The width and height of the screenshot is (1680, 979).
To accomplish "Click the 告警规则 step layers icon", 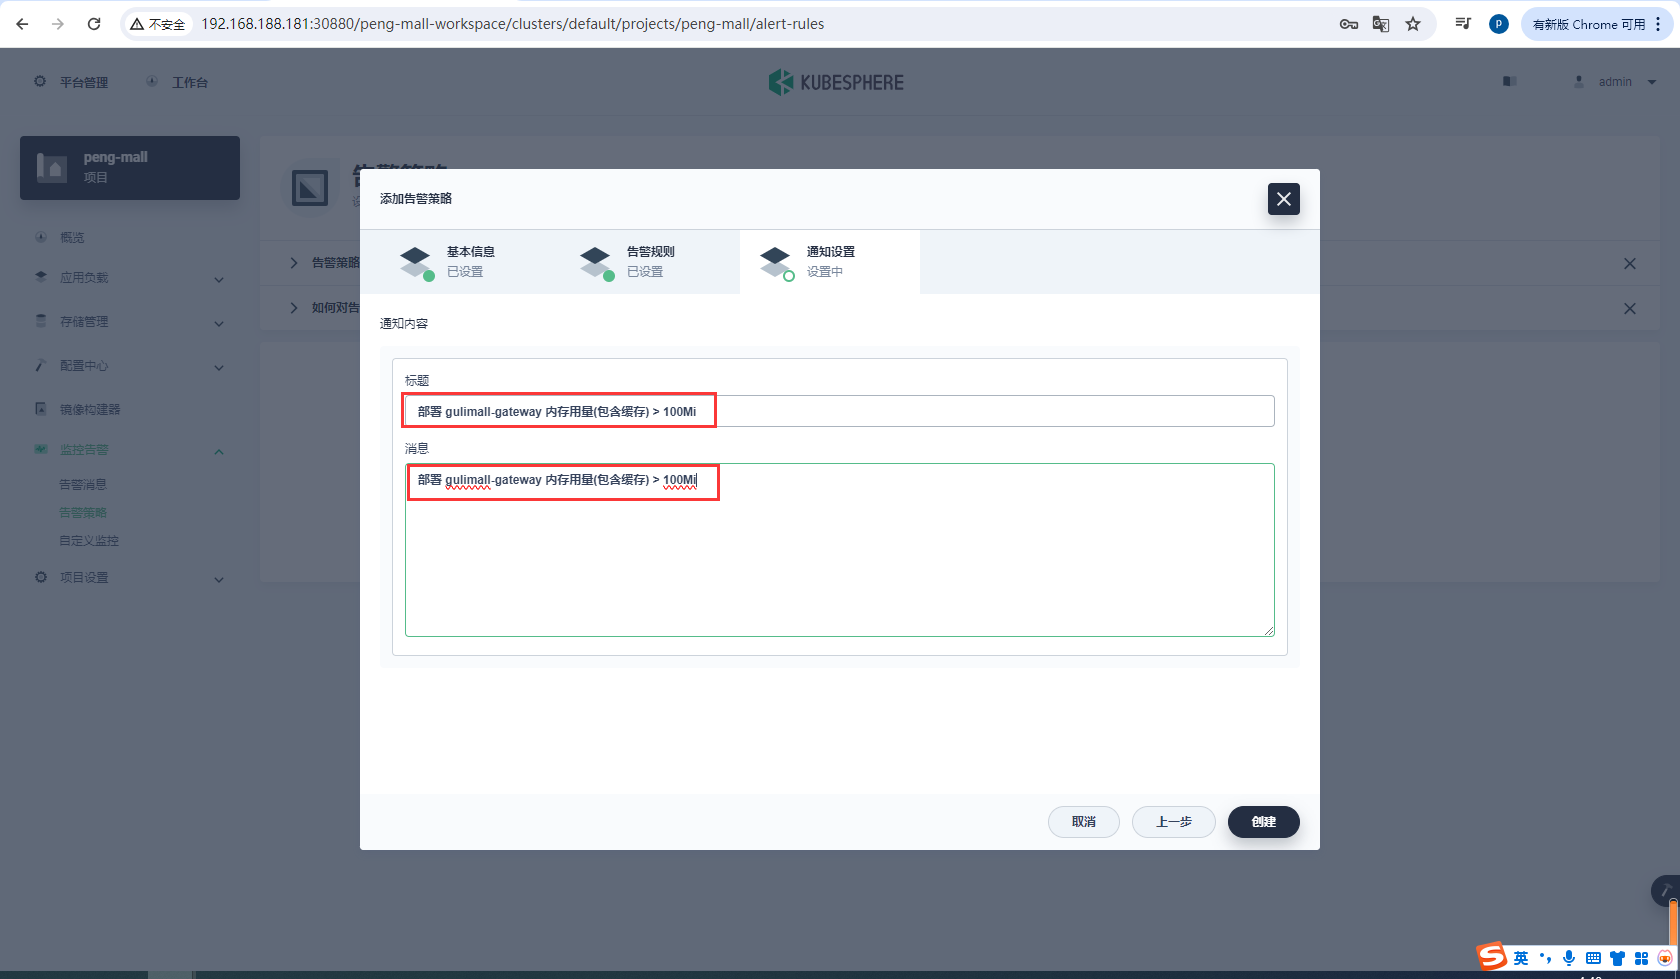I will tap(596, 263).
